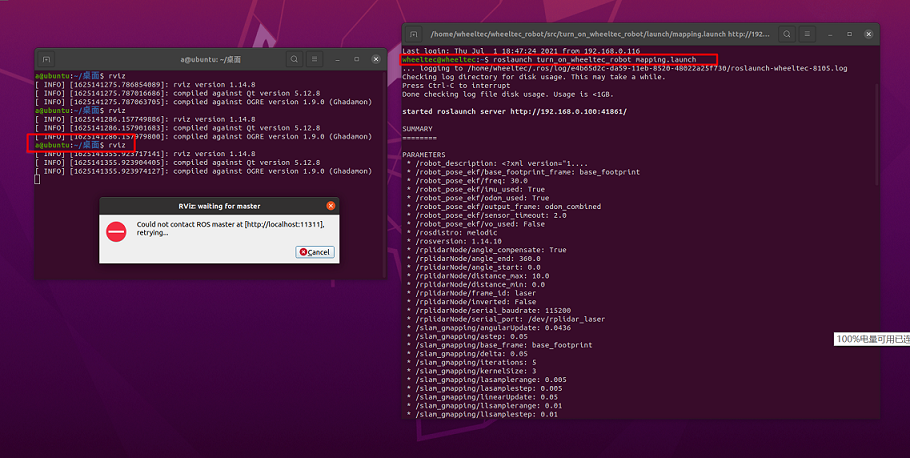The width and height of the screenshot is (910, 458).
Task: Open hamburger menu in wheeltec terminal
Action: pos(807,34)
